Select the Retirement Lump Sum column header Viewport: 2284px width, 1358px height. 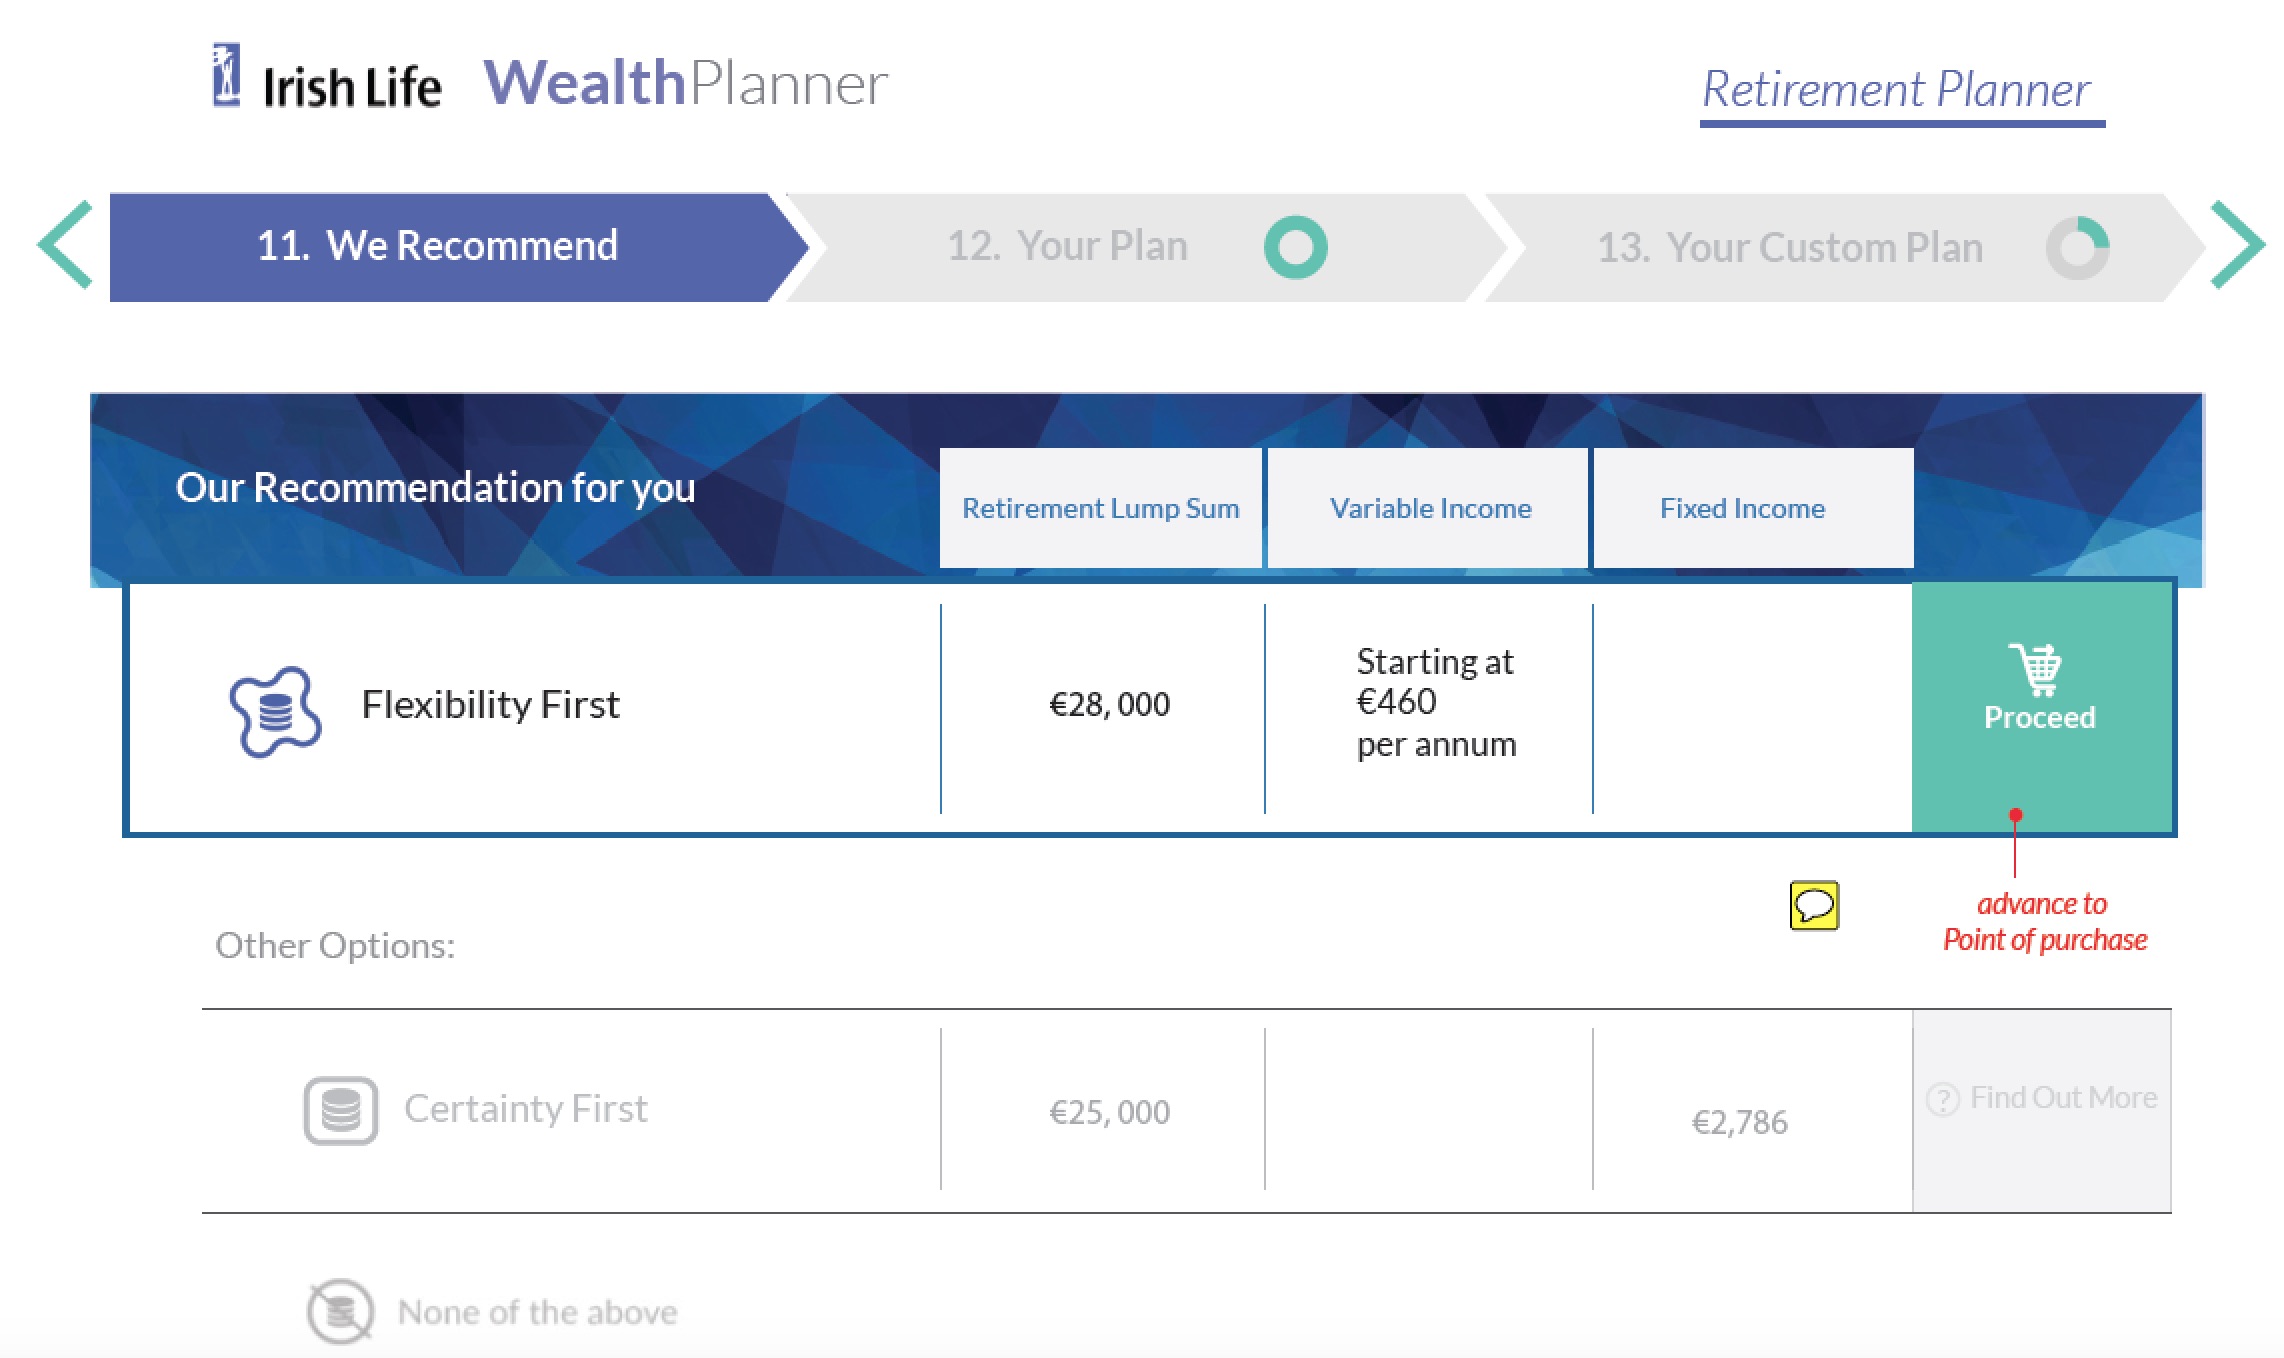(1100, 508)
